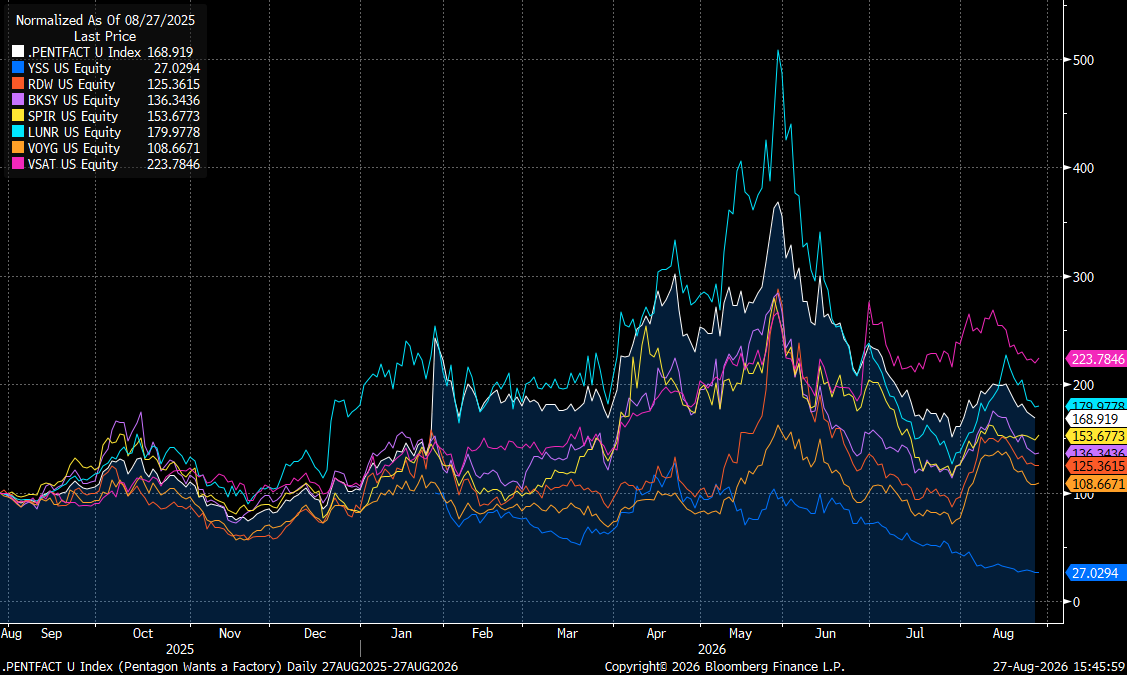Click the Apr x-axis month label
The image size is (1127, 675).
tap(656, 633)
